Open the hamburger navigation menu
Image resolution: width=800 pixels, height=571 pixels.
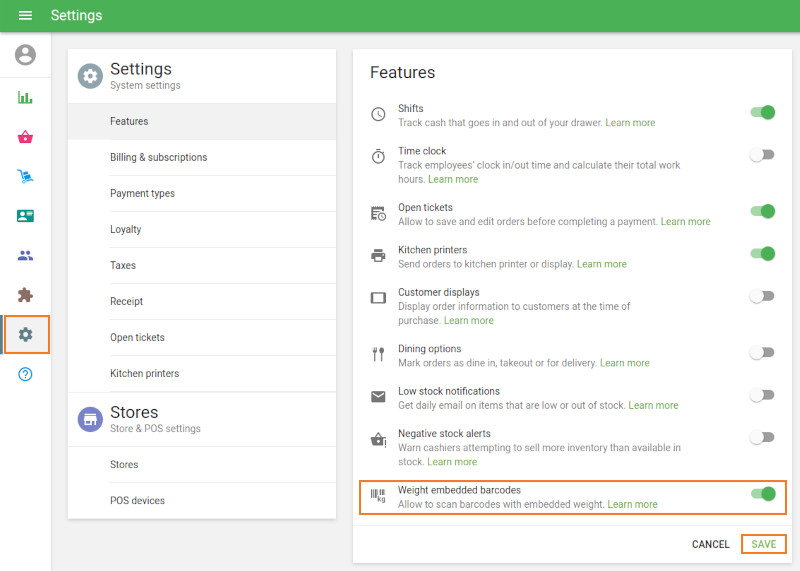[25, 16]
